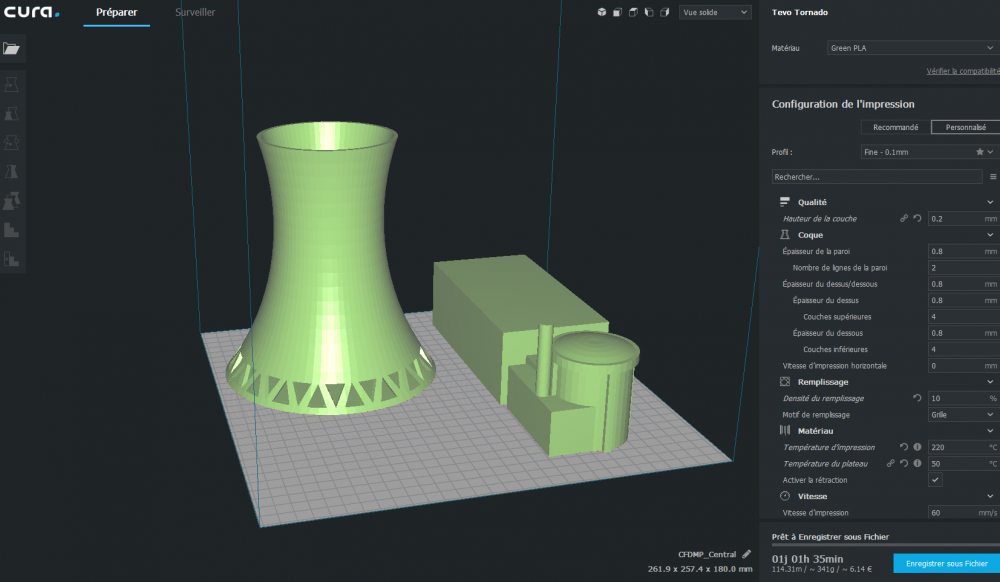Open the Motif de remplissage Grille dropdown
The height and width of the screenshot is (582, 1000).
[963, 414]
